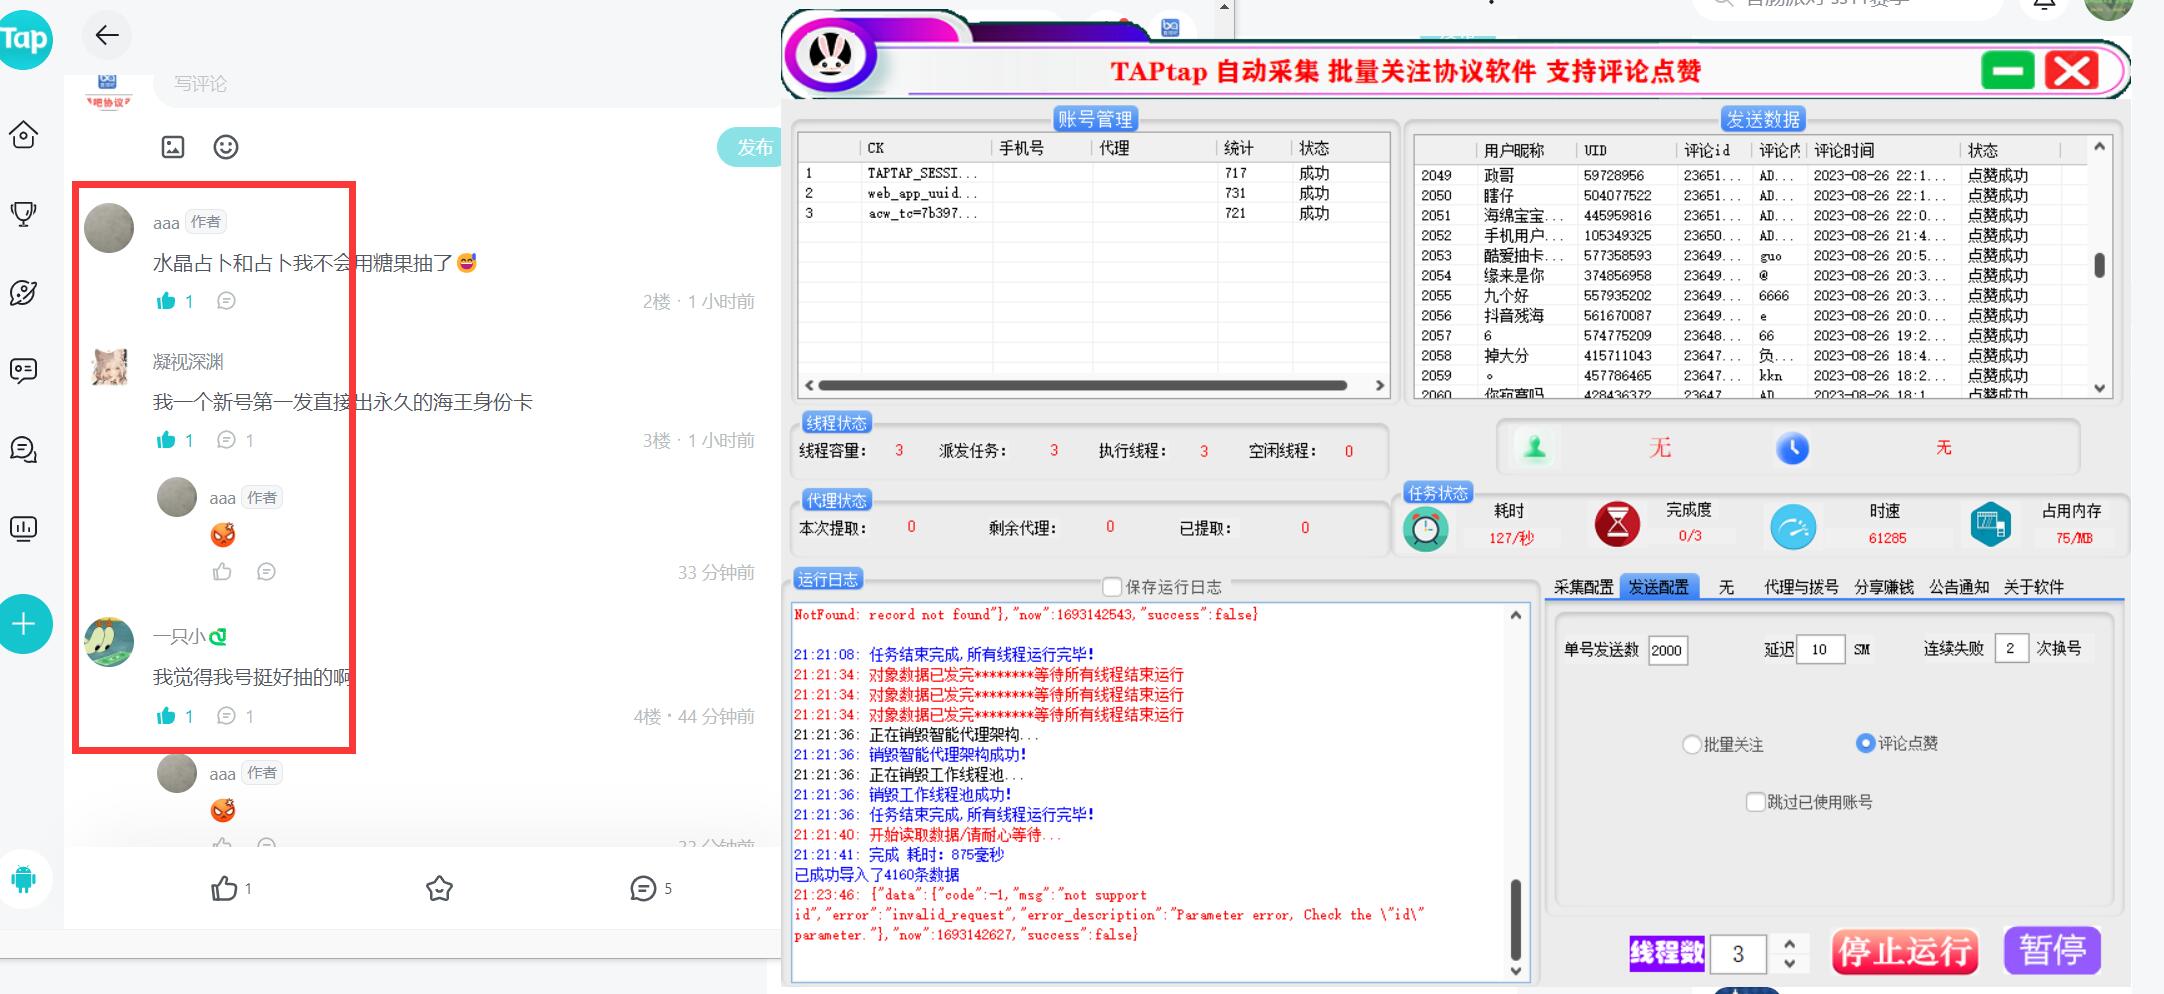Select the 评论点赞 radio option
The width and height of the screenshot is (2164, 994).
[x=1865, y=743]
